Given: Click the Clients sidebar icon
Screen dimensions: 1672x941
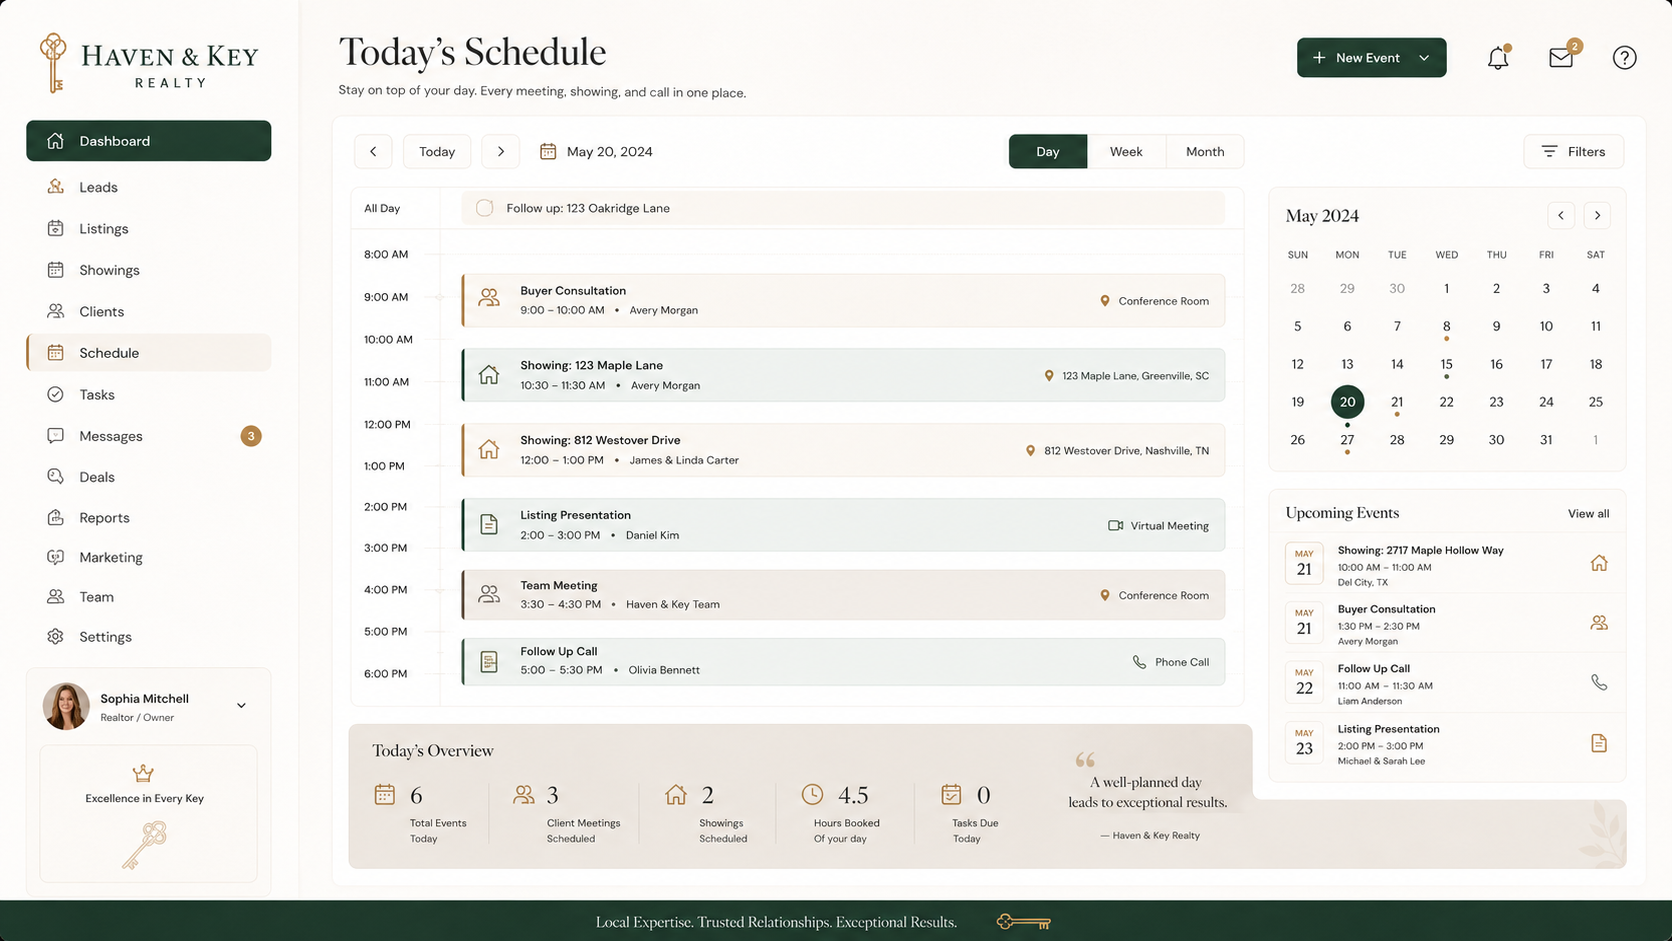Looking at the screenshot, I should click(x=56, y=311).
